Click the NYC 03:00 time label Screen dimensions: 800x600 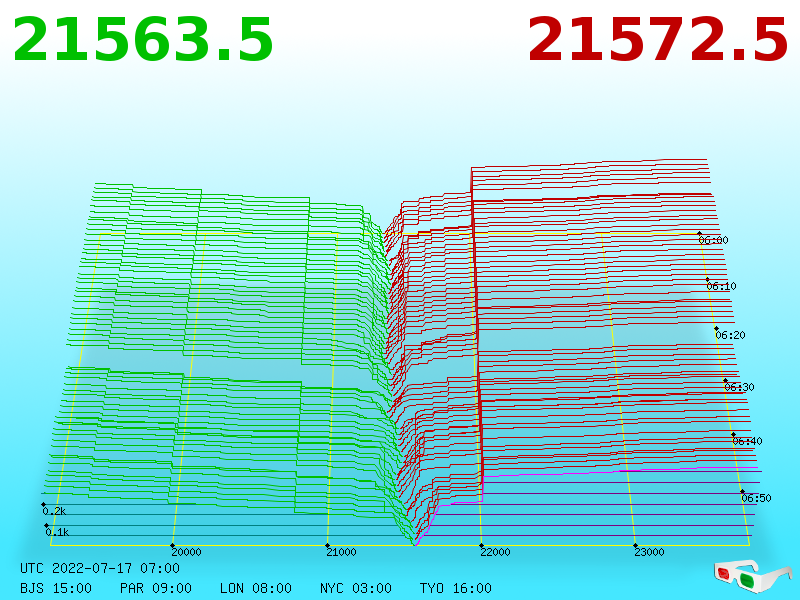coord(356,588)
